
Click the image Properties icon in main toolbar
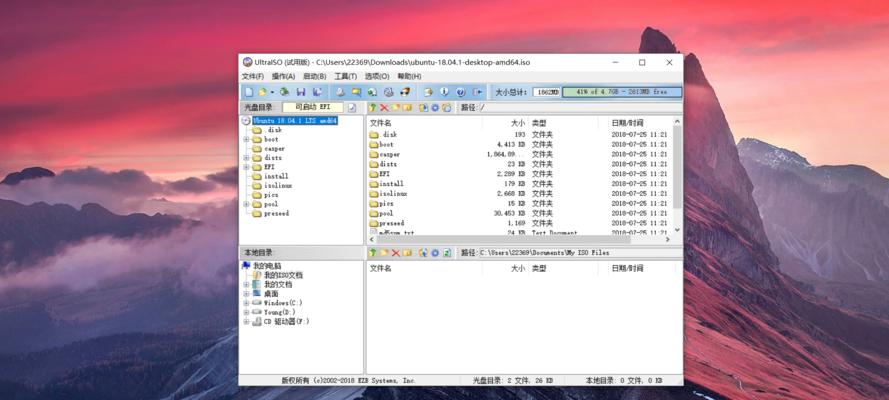tap(429, 92)
